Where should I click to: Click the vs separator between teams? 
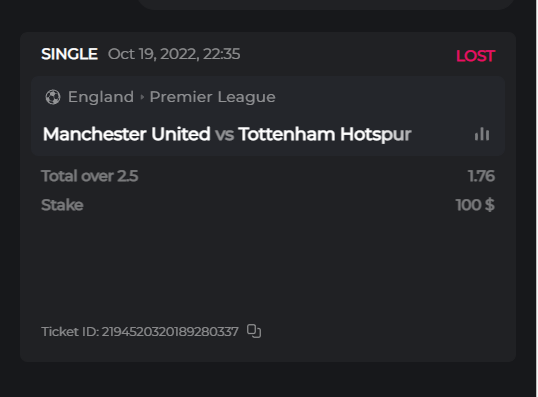224,134
